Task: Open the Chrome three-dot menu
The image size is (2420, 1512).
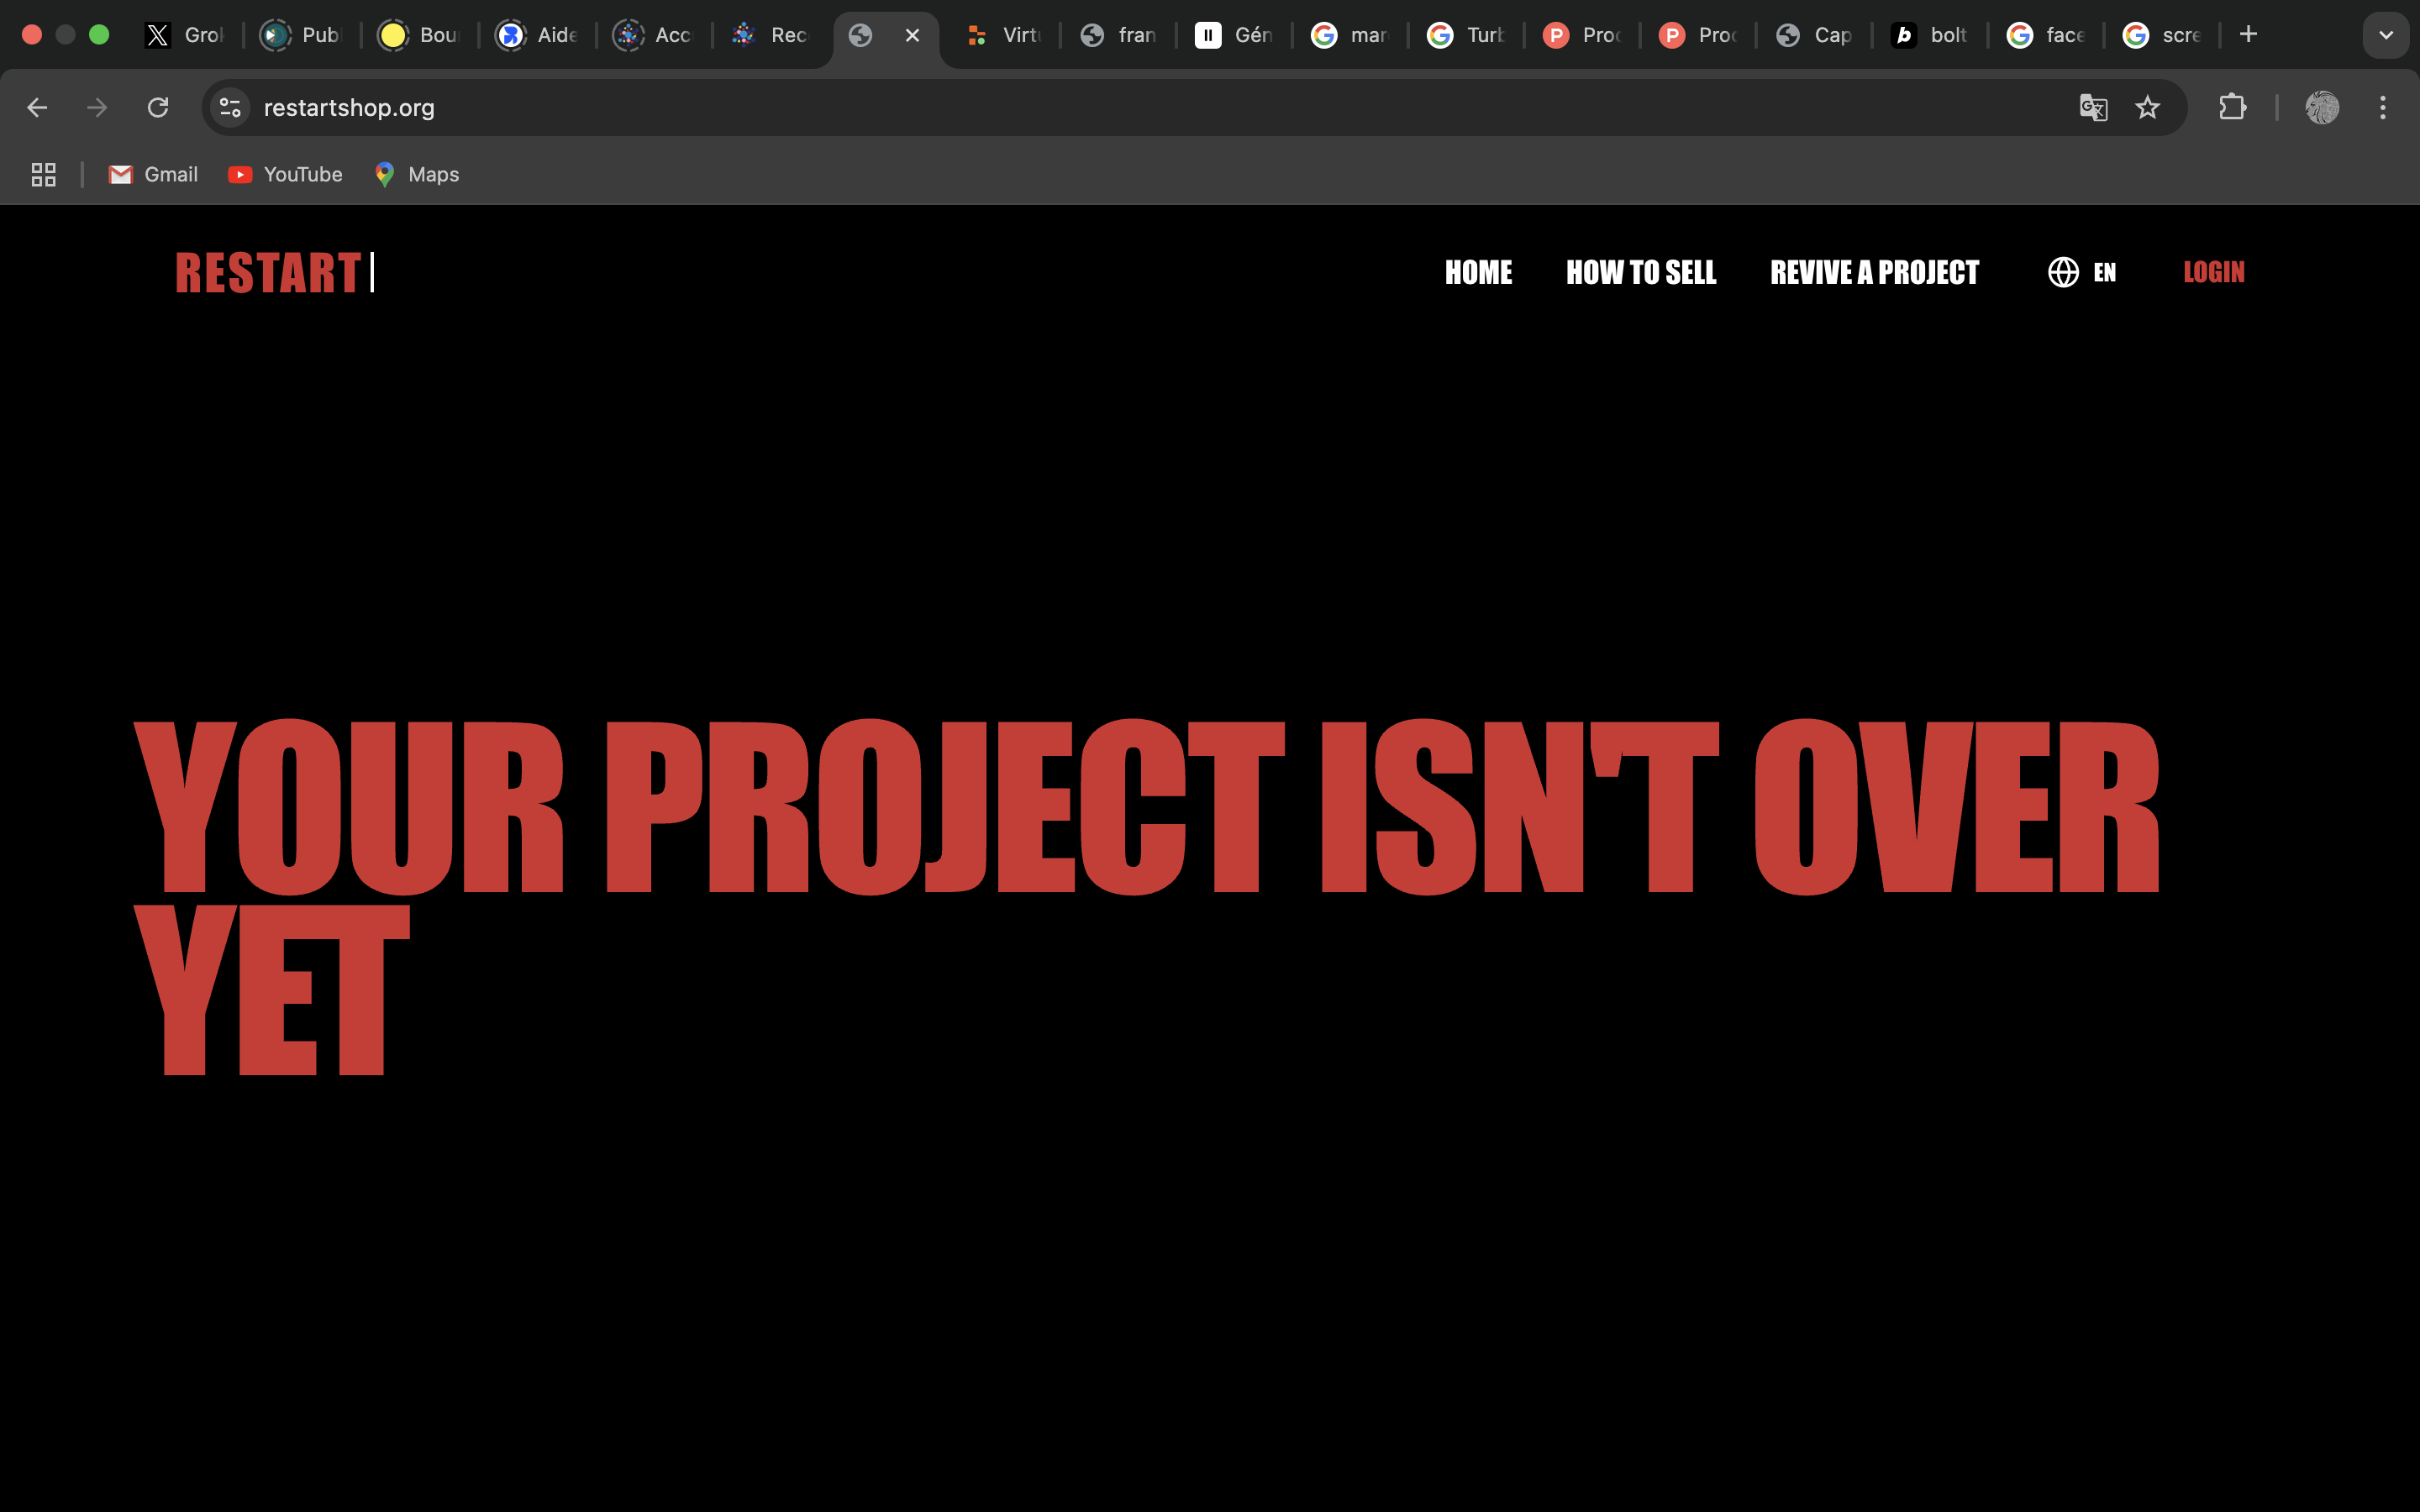Action: pyautogui.click(x=2383, y=107)
